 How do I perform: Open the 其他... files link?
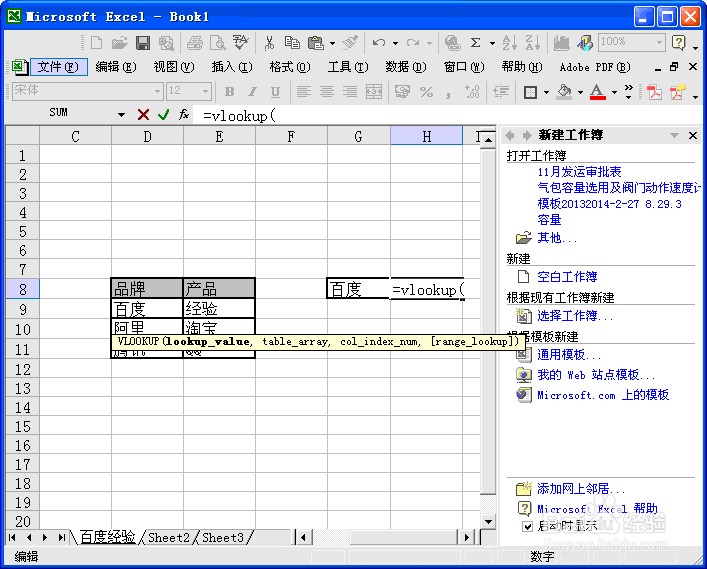pyautogui.click(x=557, y=238)
